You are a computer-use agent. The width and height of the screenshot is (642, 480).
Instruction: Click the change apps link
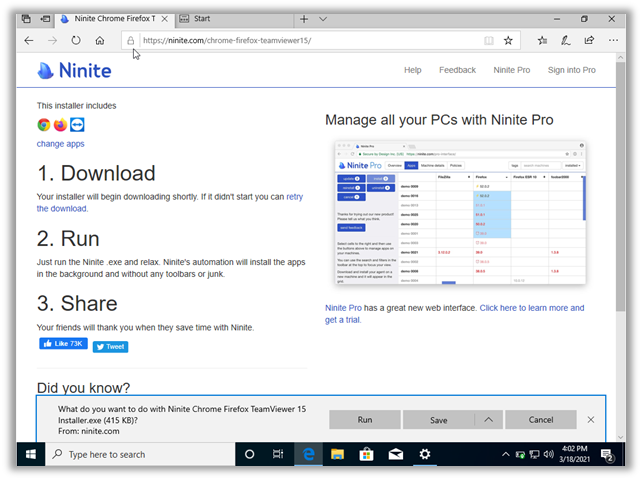coord(61,144)
